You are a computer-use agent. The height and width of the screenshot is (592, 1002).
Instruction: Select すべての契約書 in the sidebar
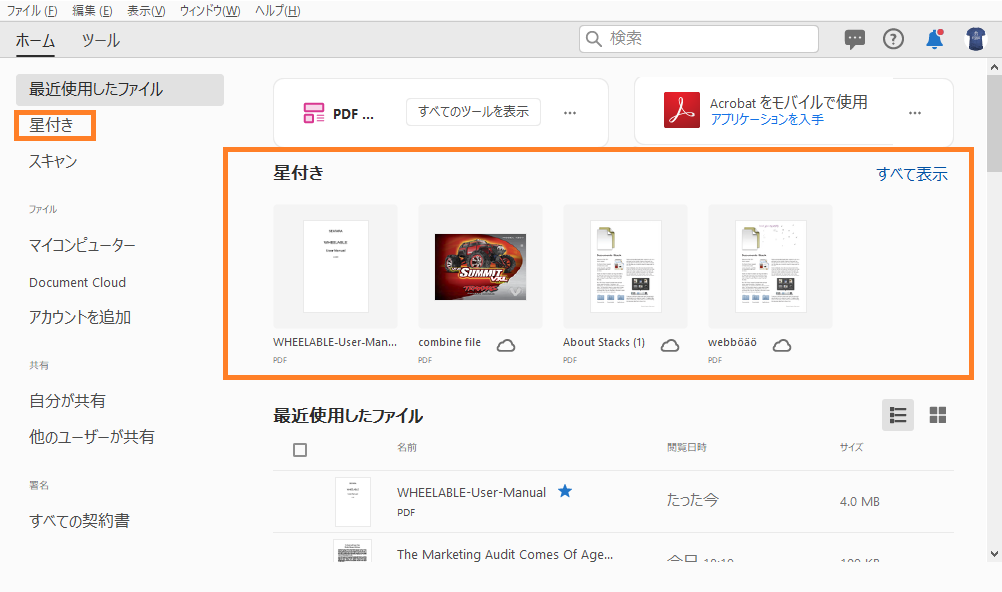click(79, 521)
